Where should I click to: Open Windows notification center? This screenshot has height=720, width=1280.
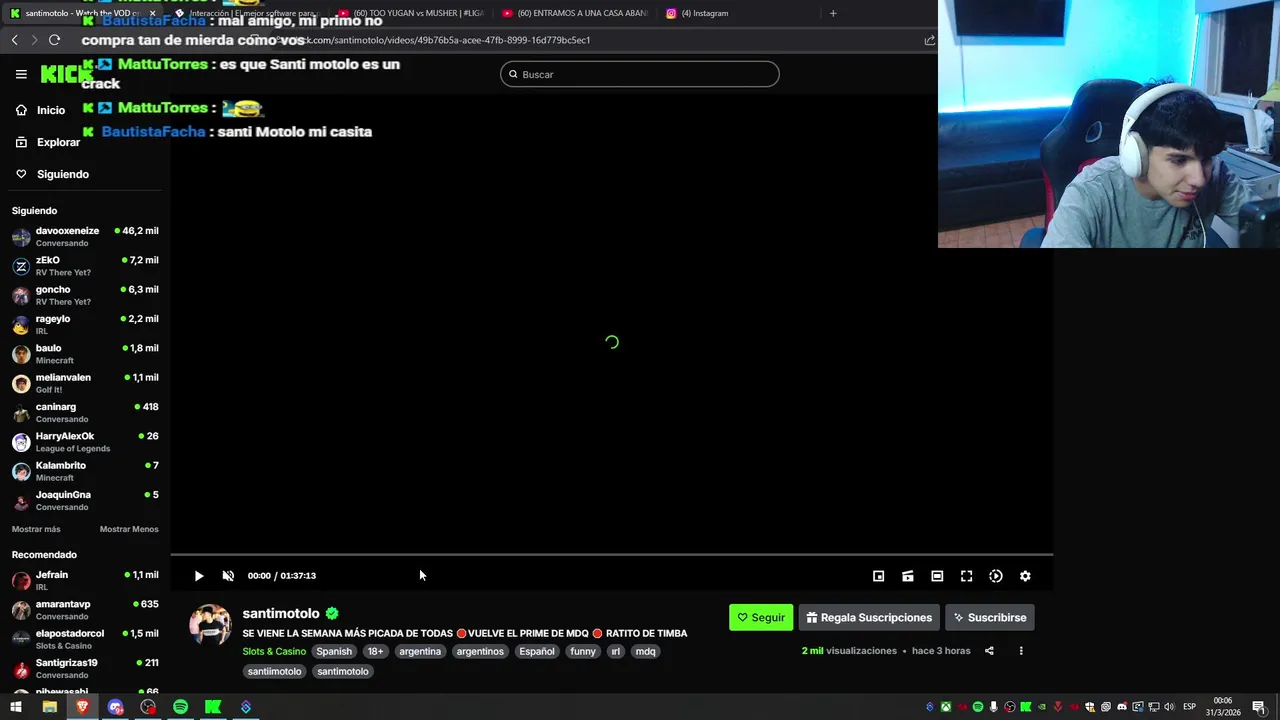[x=1259, y=707]
